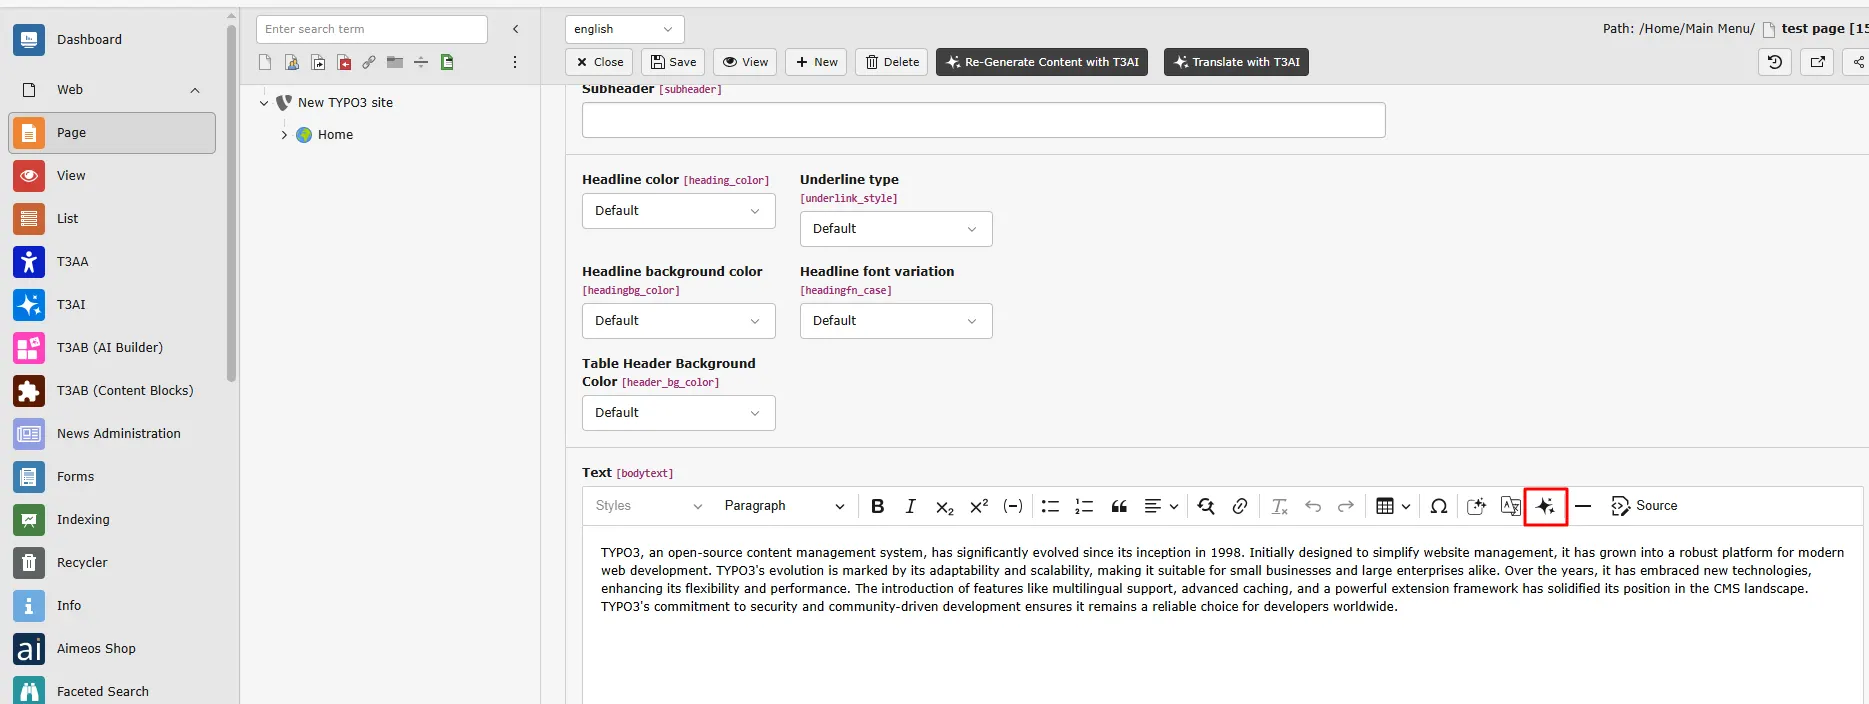Open the Dashboard module
Viewport: 1869px width, 704px height.
tap(112, 40)
